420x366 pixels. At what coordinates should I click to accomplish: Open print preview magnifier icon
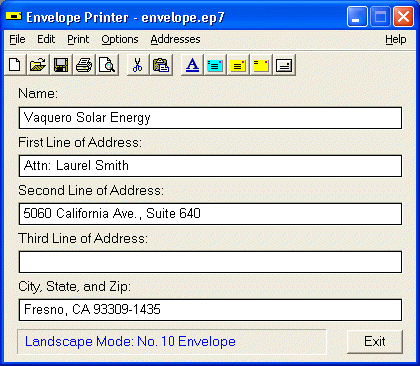(107, 65)
